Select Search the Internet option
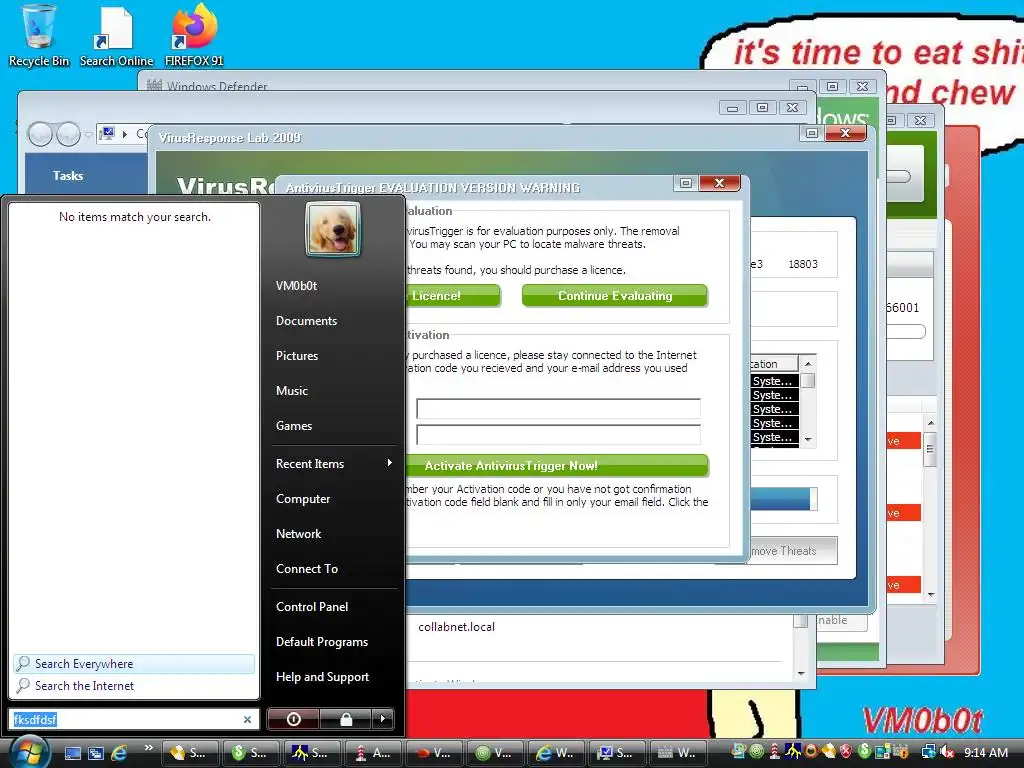1024x768 pixels. 134,686
